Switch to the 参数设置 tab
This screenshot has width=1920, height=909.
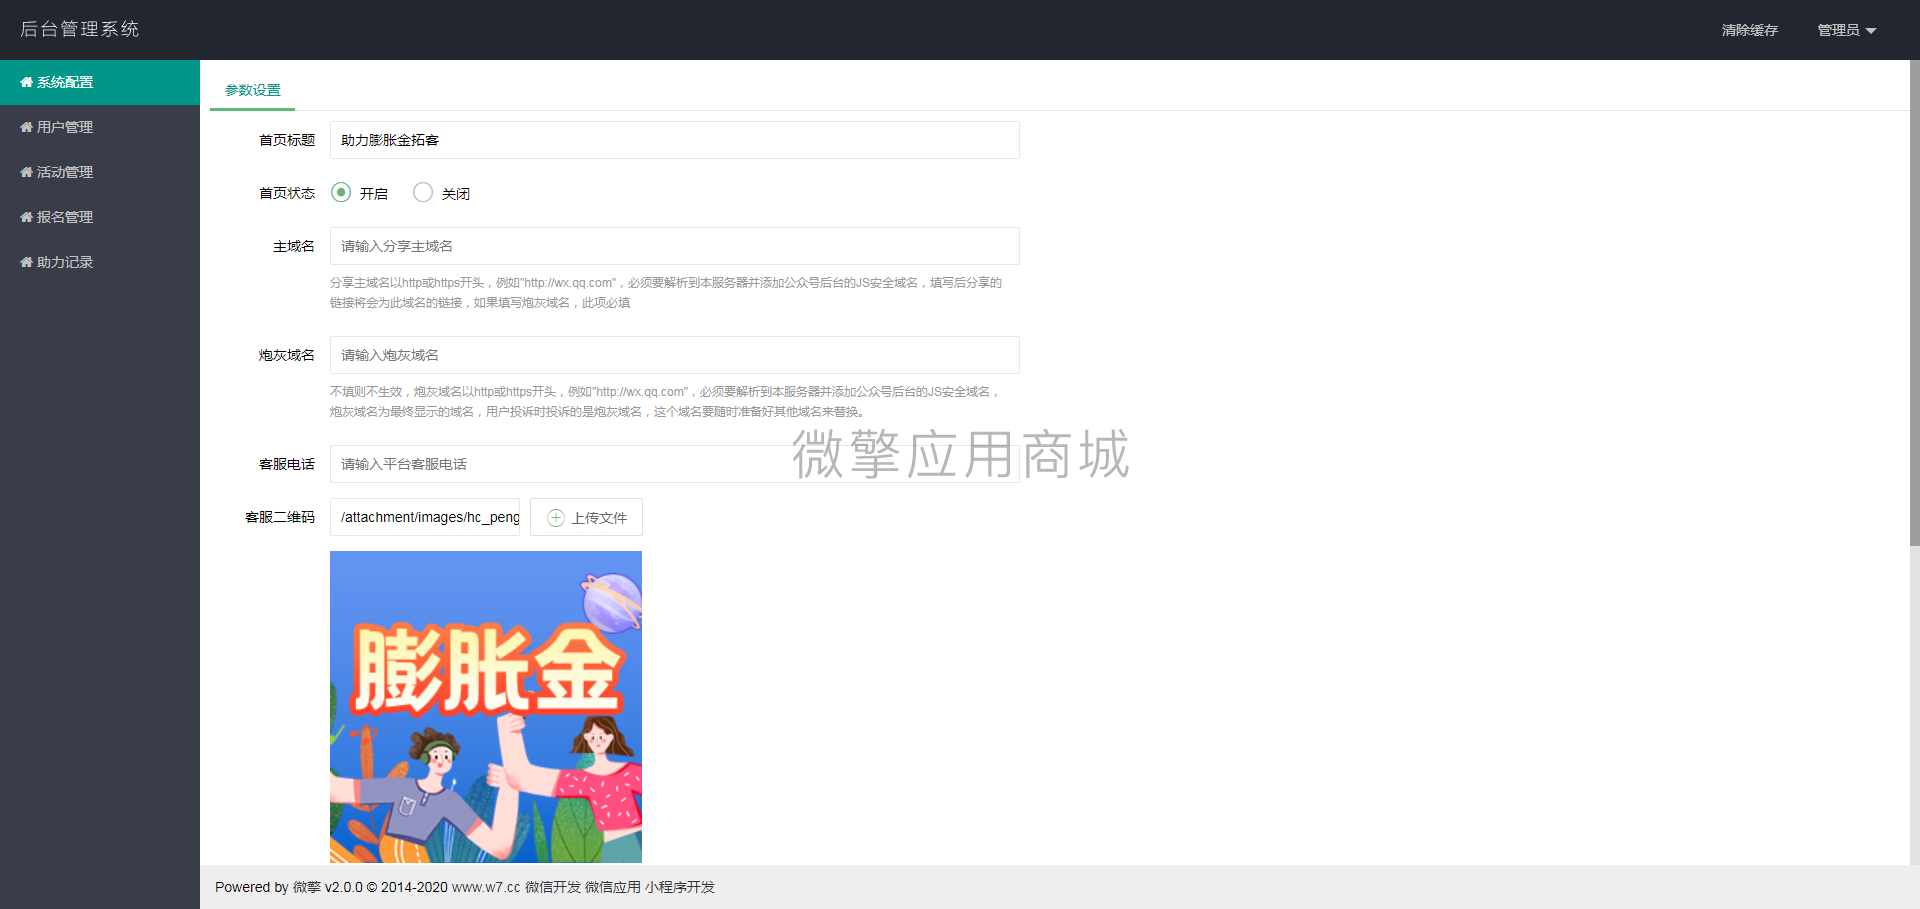[x=252, y=89]
